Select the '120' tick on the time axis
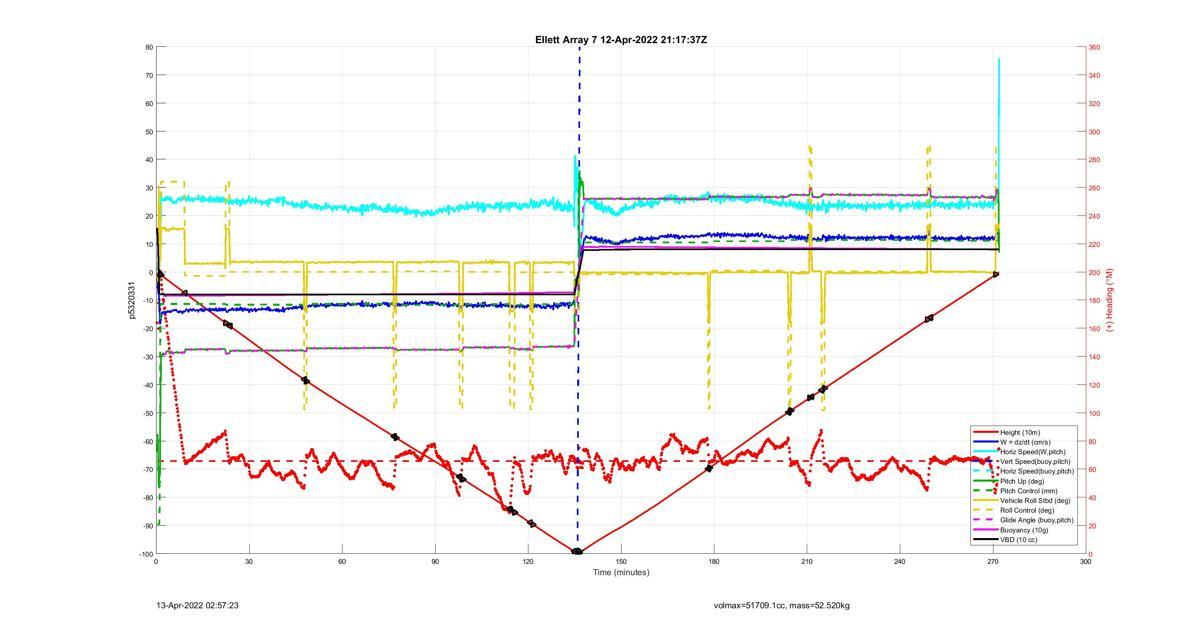This screenshot has height=622, width=1200. [528, 562]
